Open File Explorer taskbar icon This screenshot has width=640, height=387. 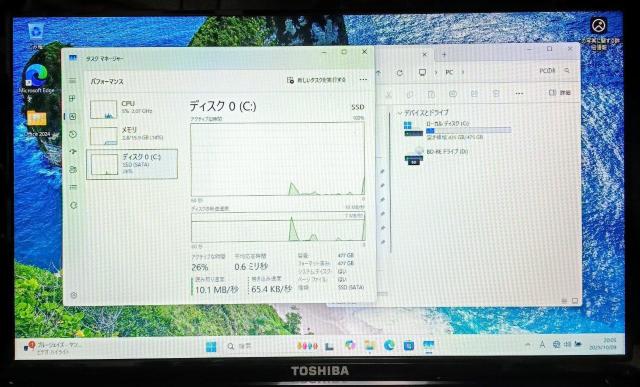(x=370, y=346)
